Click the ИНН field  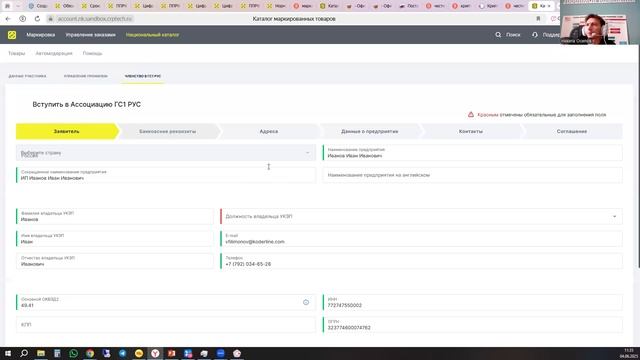pos(473,302)
